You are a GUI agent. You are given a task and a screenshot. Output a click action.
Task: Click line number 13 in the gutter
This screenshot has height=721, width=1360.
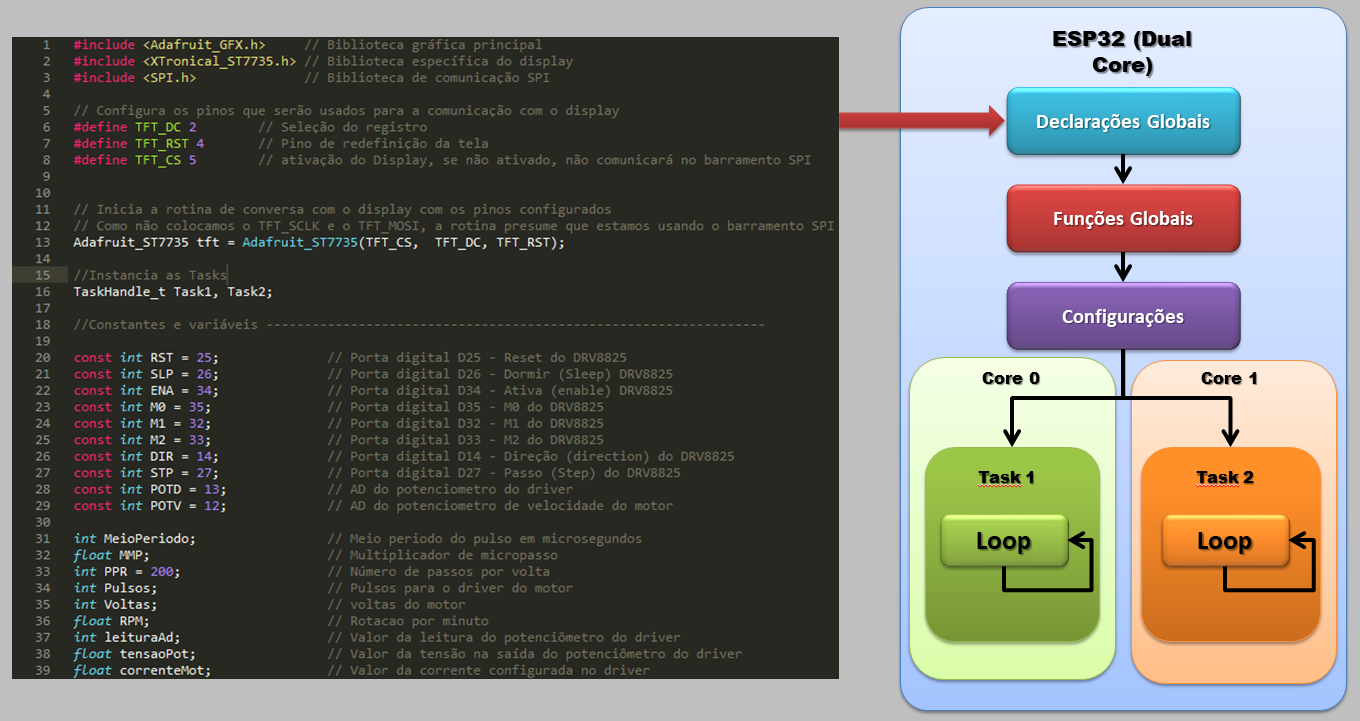point(42,242)
